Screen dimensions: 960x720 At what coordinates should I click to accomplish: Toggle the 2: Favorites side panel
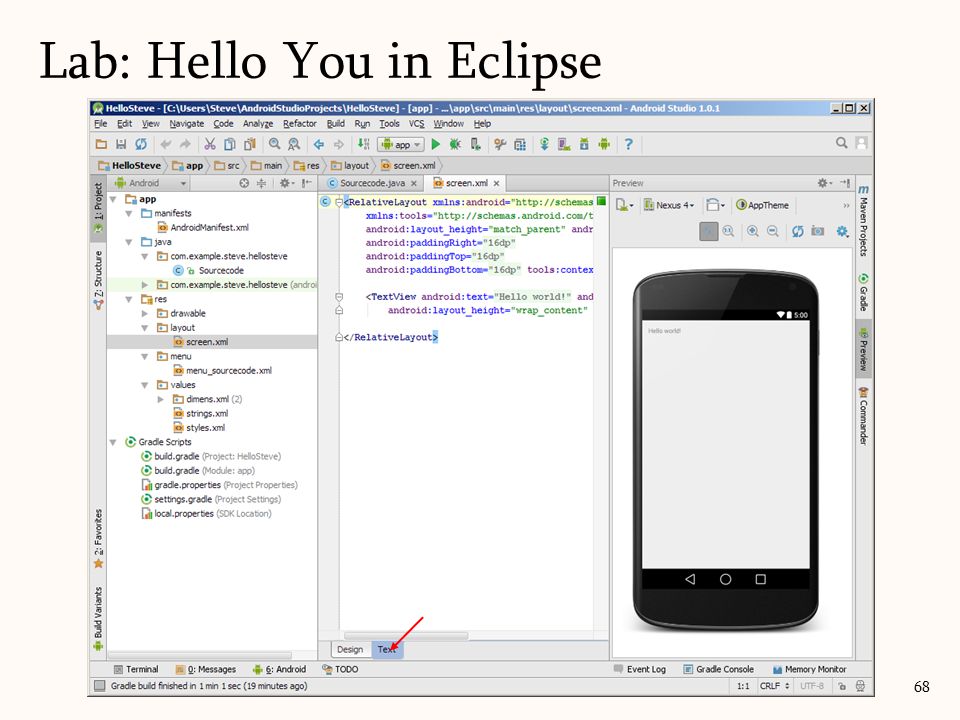point(98,538)
